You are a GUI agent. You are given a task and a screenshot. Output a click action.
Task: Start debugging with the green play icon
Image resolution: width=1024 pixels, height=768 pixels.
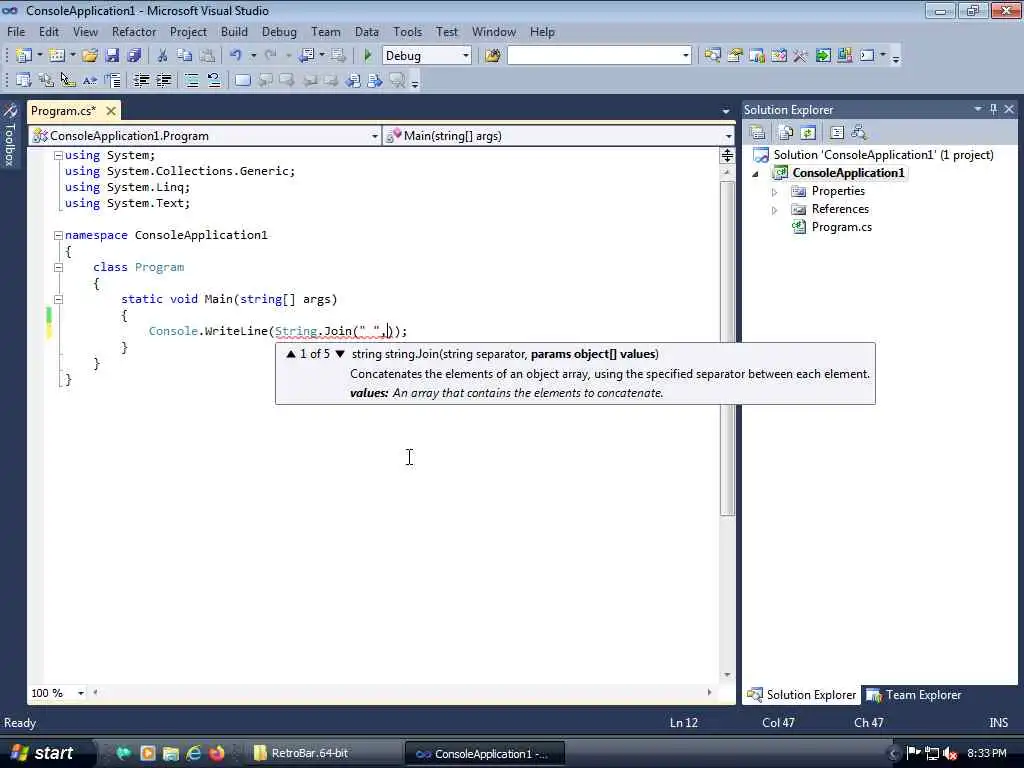tap(368, 56)
